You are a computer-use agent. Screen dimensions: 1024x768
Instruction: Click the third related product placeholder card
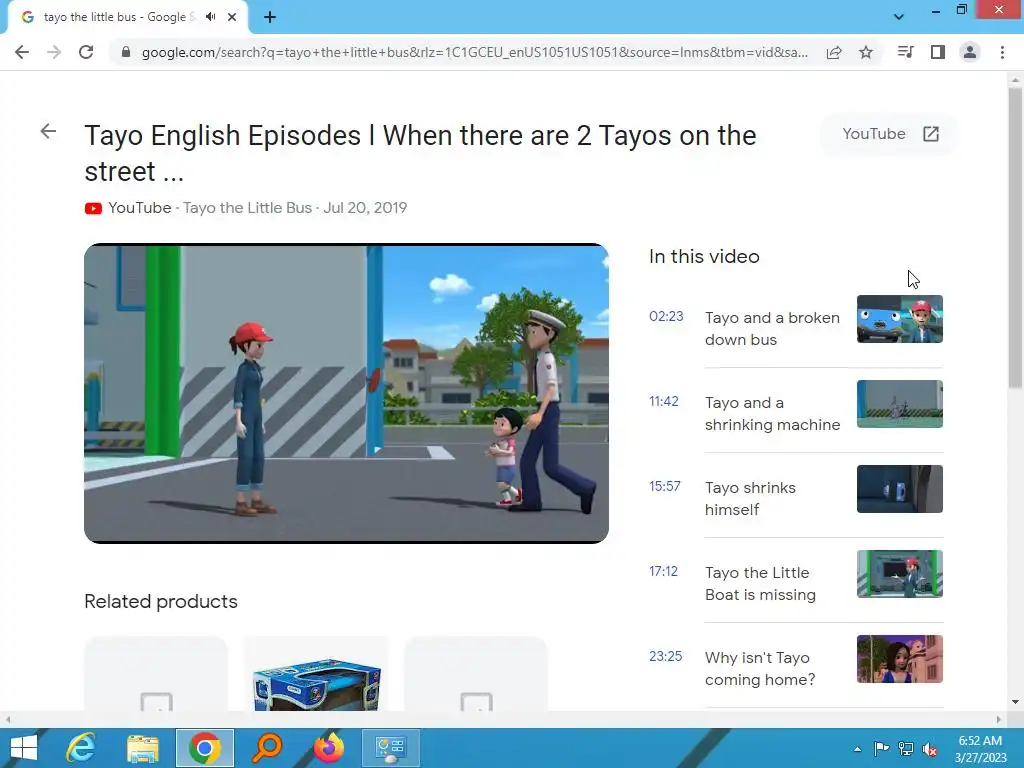[476, 674]
